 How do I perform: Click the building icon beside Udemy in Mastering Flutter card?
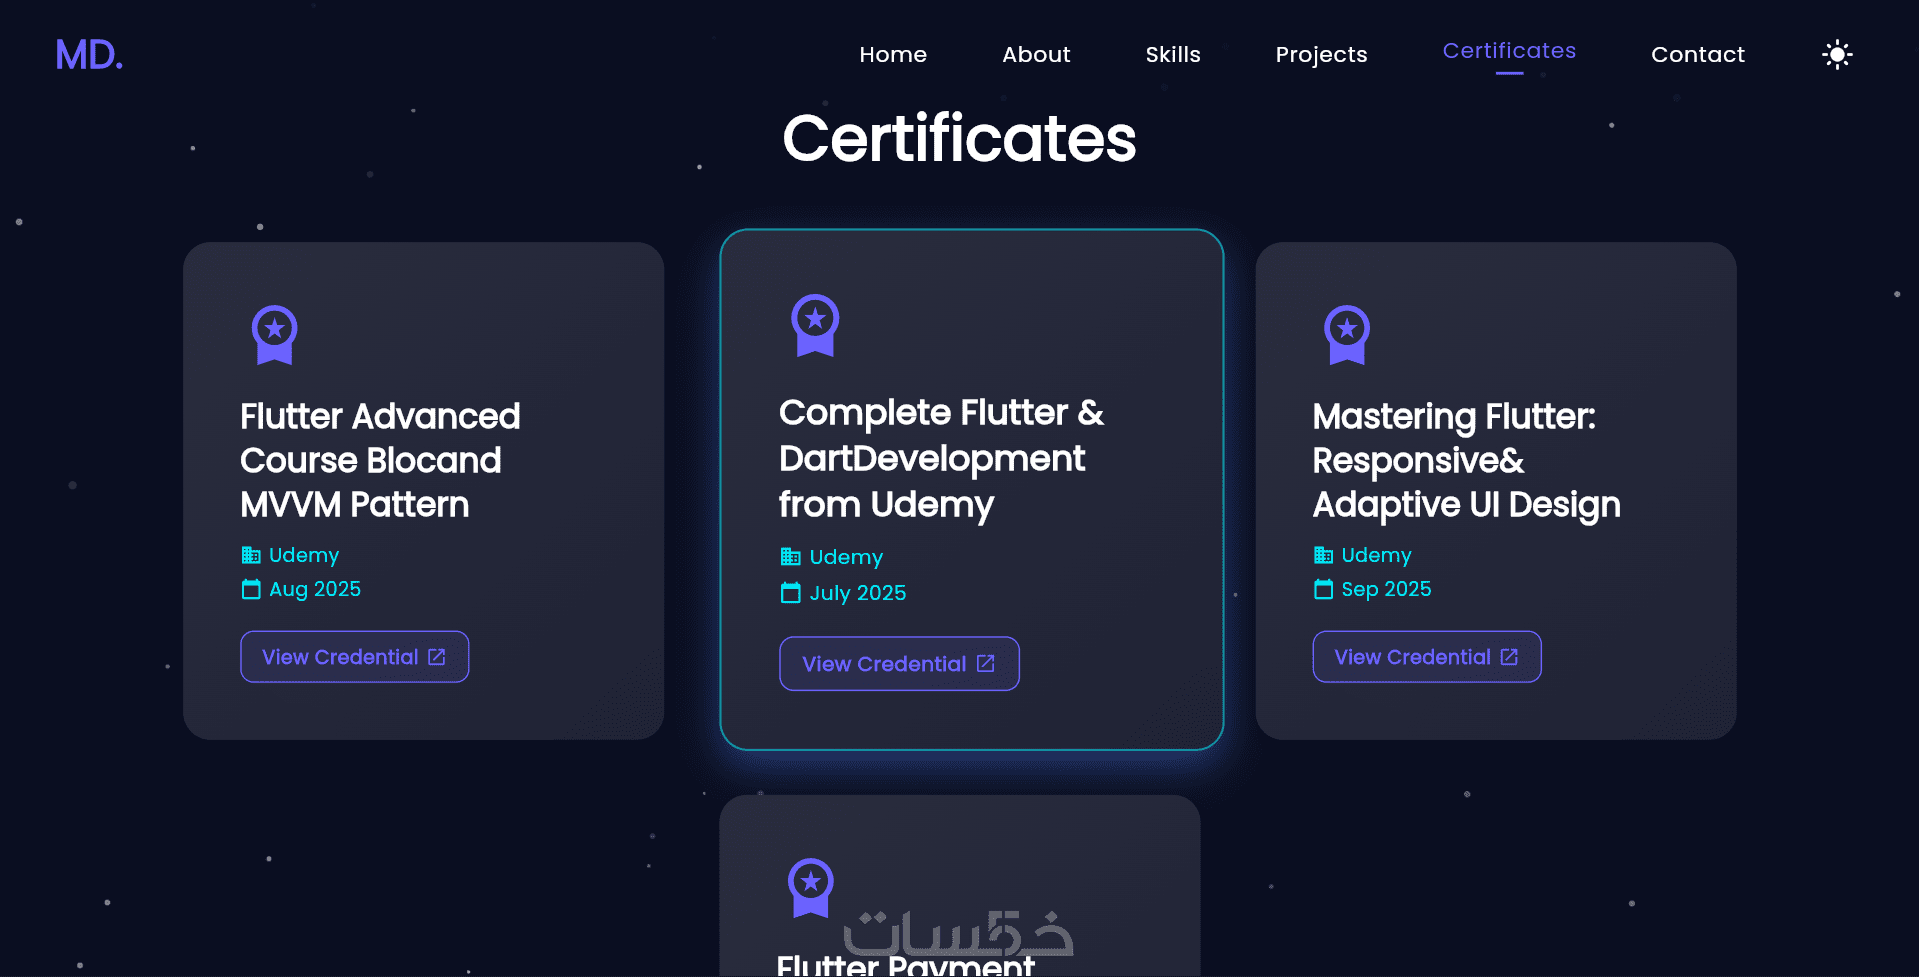pyautogui.click(x=1323, y=555)
